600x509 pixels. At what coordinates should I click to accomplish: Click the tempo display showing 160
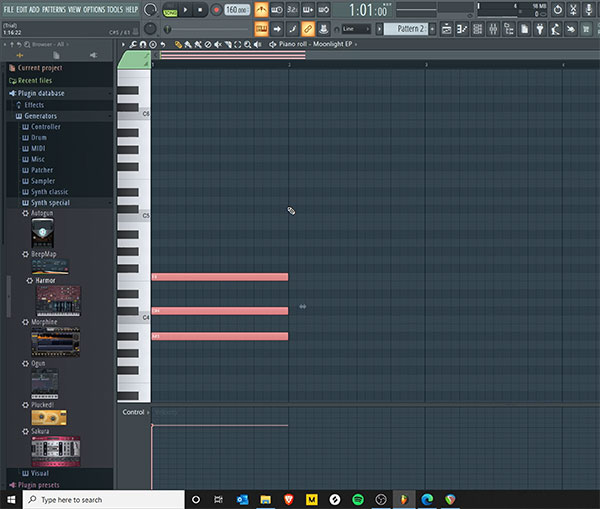[237, 9]
